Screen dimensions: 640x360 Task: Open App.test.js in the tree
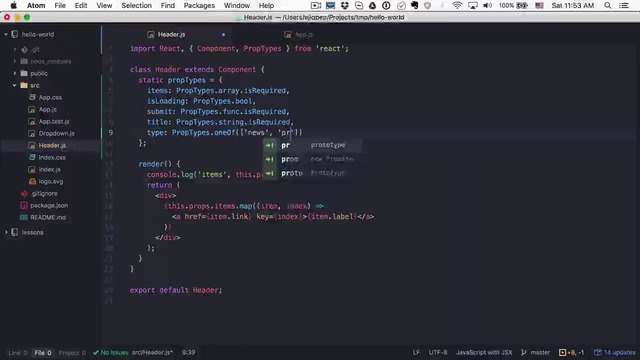click(54, 121)
